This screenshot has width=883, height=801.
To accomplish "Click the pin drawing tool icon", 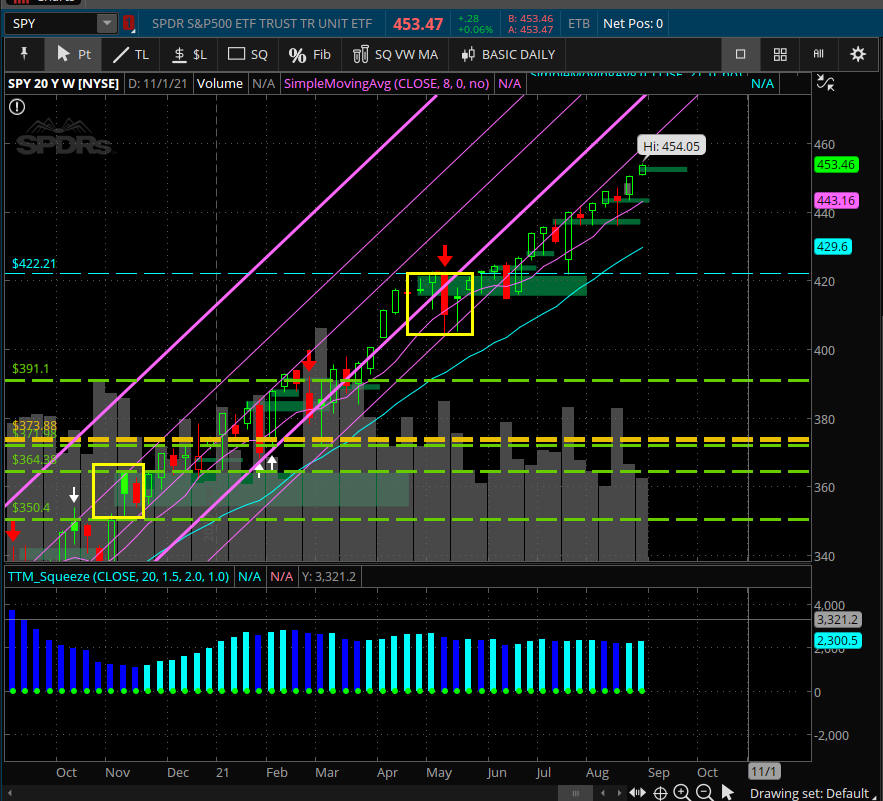I will click(x=24, y=54).
